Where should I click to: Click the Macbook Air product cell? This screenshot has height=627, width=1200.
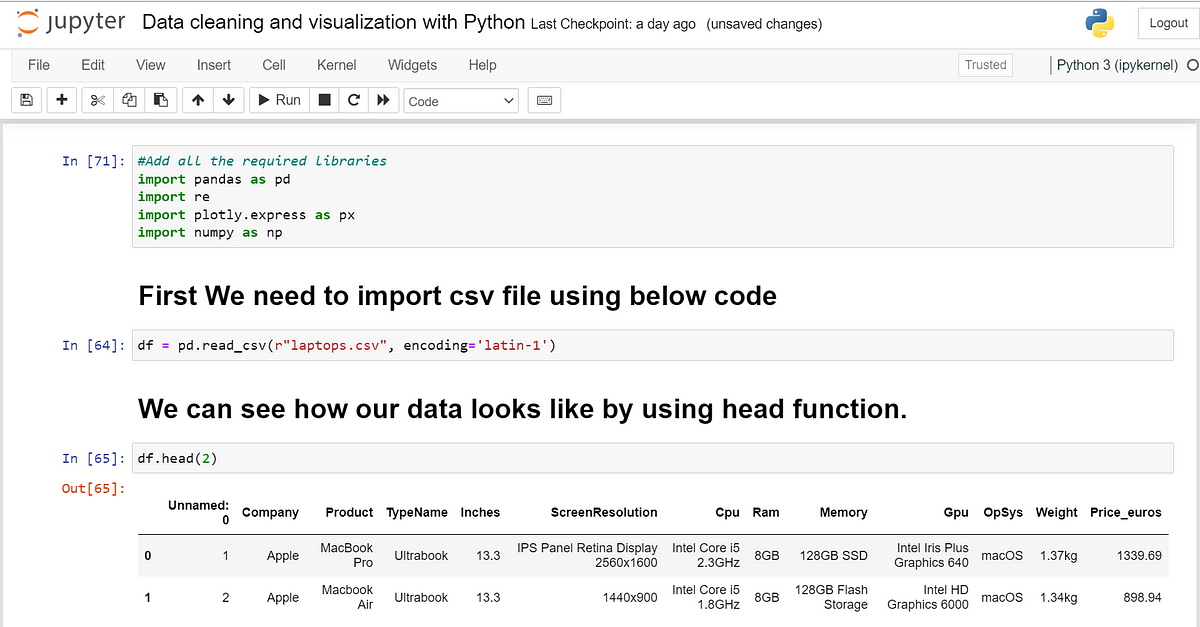click(x=347, y=597)
